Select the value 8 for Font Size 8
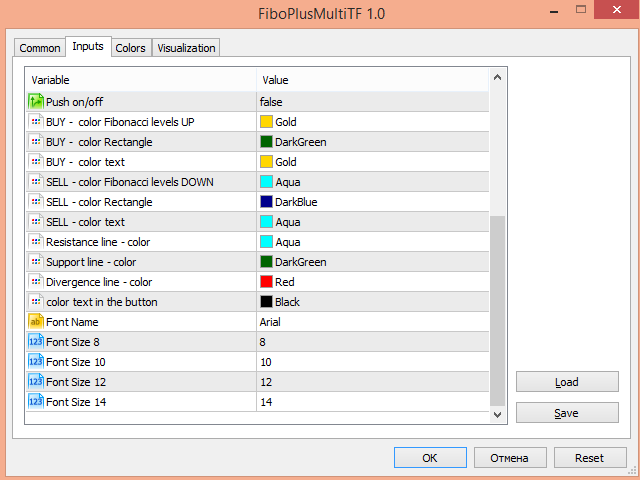640x480 pixels. (x=262, y=342)
